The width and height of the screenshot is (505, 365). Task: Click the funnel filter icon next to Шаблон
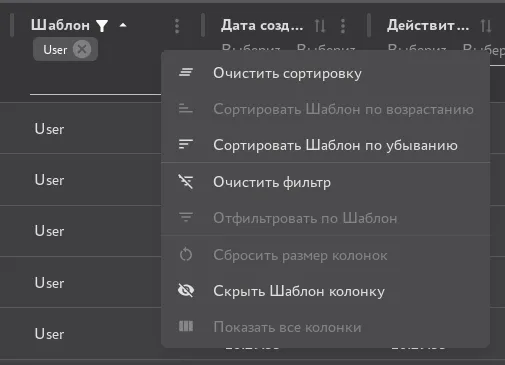[102, 26]
